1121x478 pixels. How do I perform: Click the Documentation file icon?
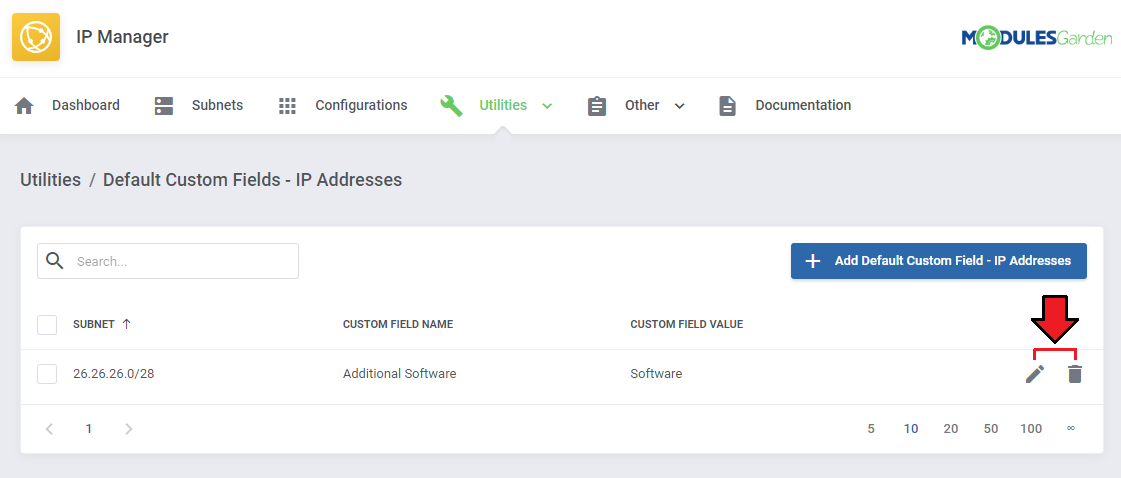(x=728, y=106)
